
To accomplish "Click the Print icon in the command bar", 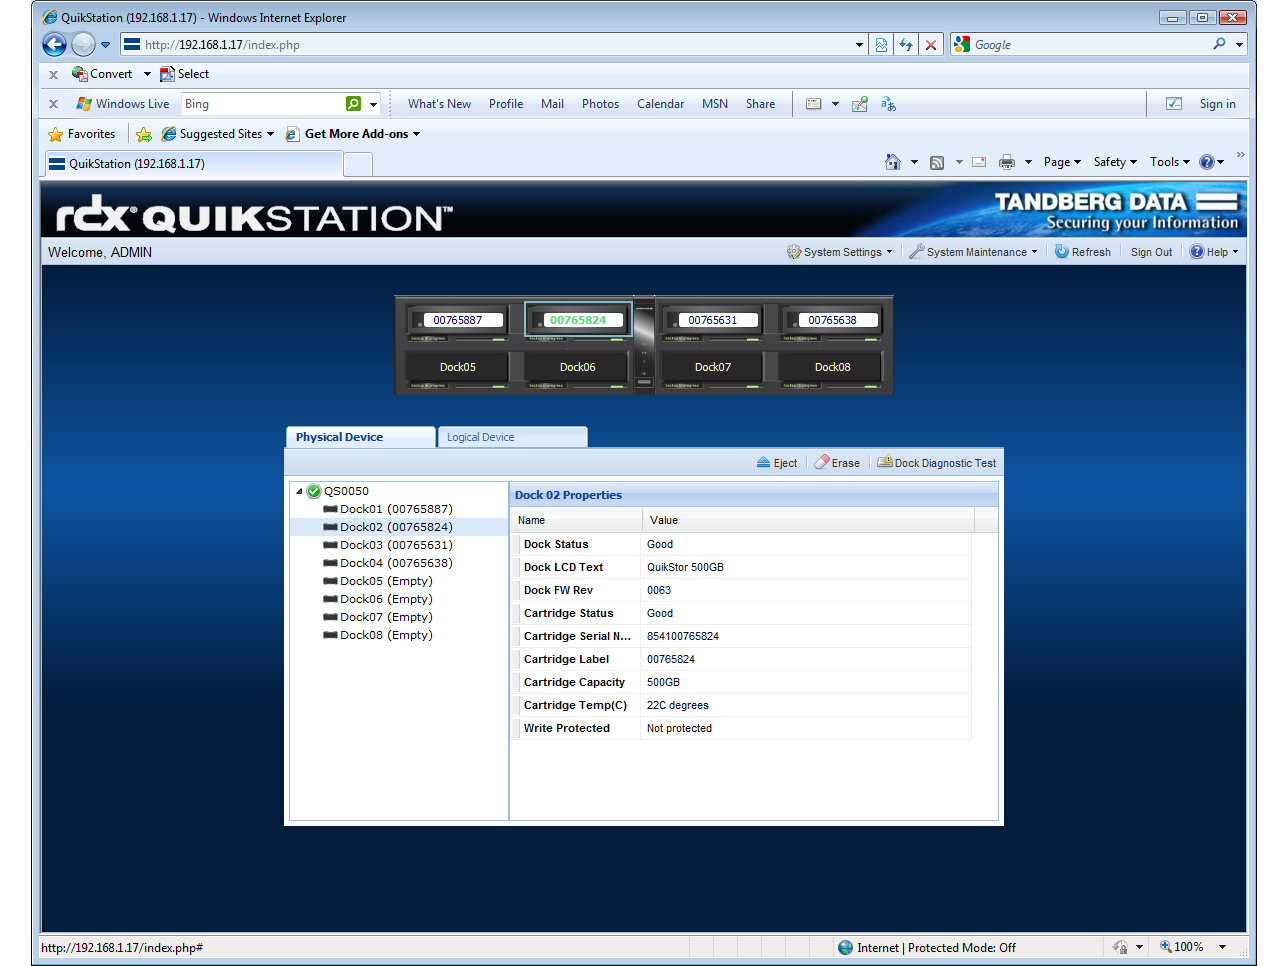I will 1007,162.
